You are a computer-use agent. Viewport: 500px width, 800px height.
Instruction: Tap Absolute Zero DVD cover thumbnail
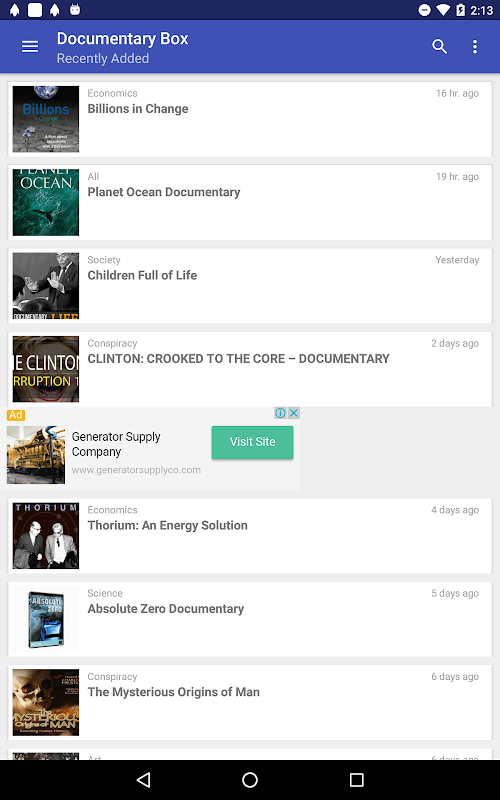click(46, 619)
